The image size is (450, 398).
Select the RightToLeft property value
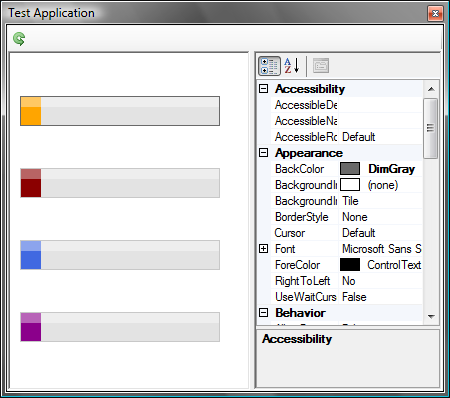380,281
